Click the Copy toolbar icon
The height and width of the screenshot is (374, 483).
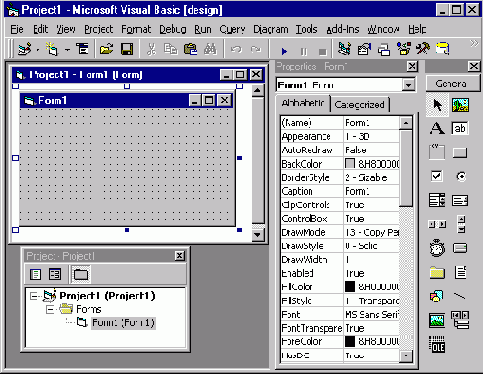click(171, 49)
